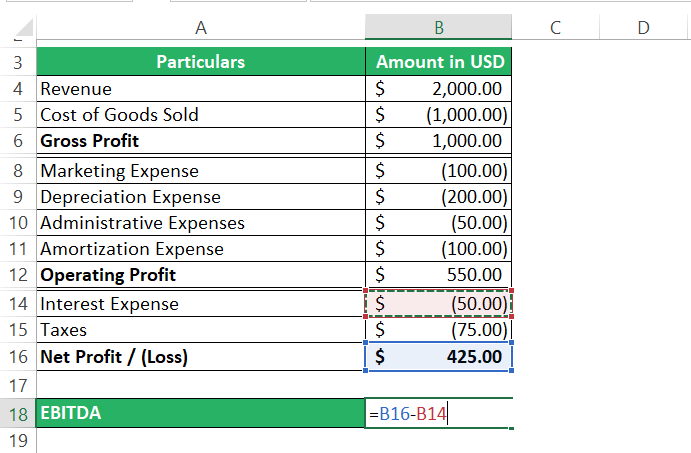Image resolution: width=691 pixels, height=453 pixels.
Task: Click the Revenue label cell
Action: click(x=201, y=89)
